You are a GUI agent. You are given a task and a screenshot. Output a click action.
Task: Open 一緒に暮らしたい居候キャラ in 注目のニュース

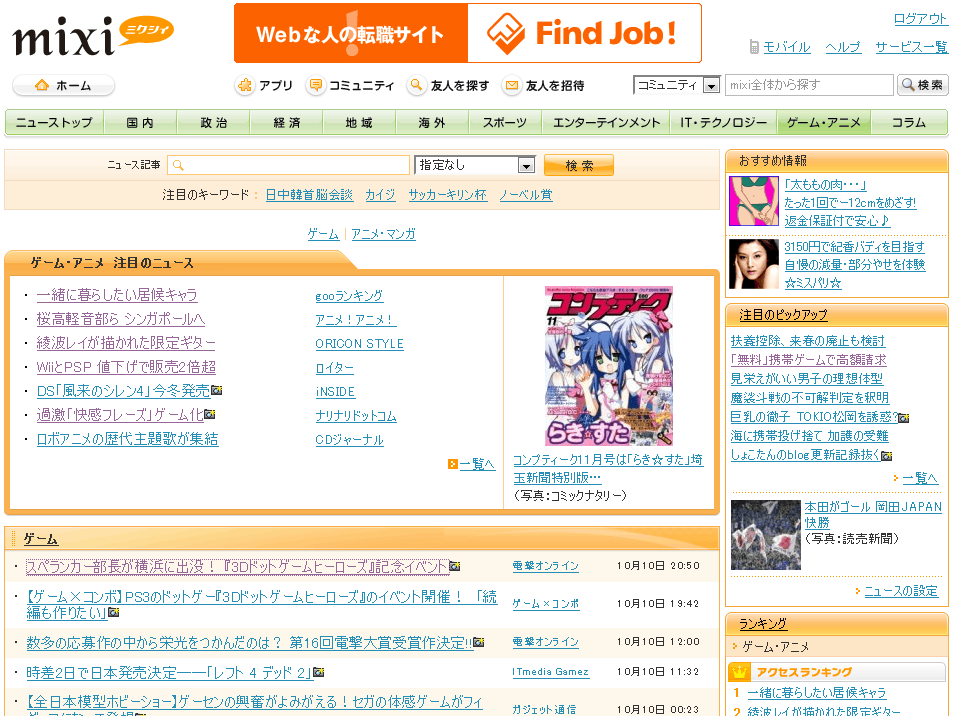[117, 295]
